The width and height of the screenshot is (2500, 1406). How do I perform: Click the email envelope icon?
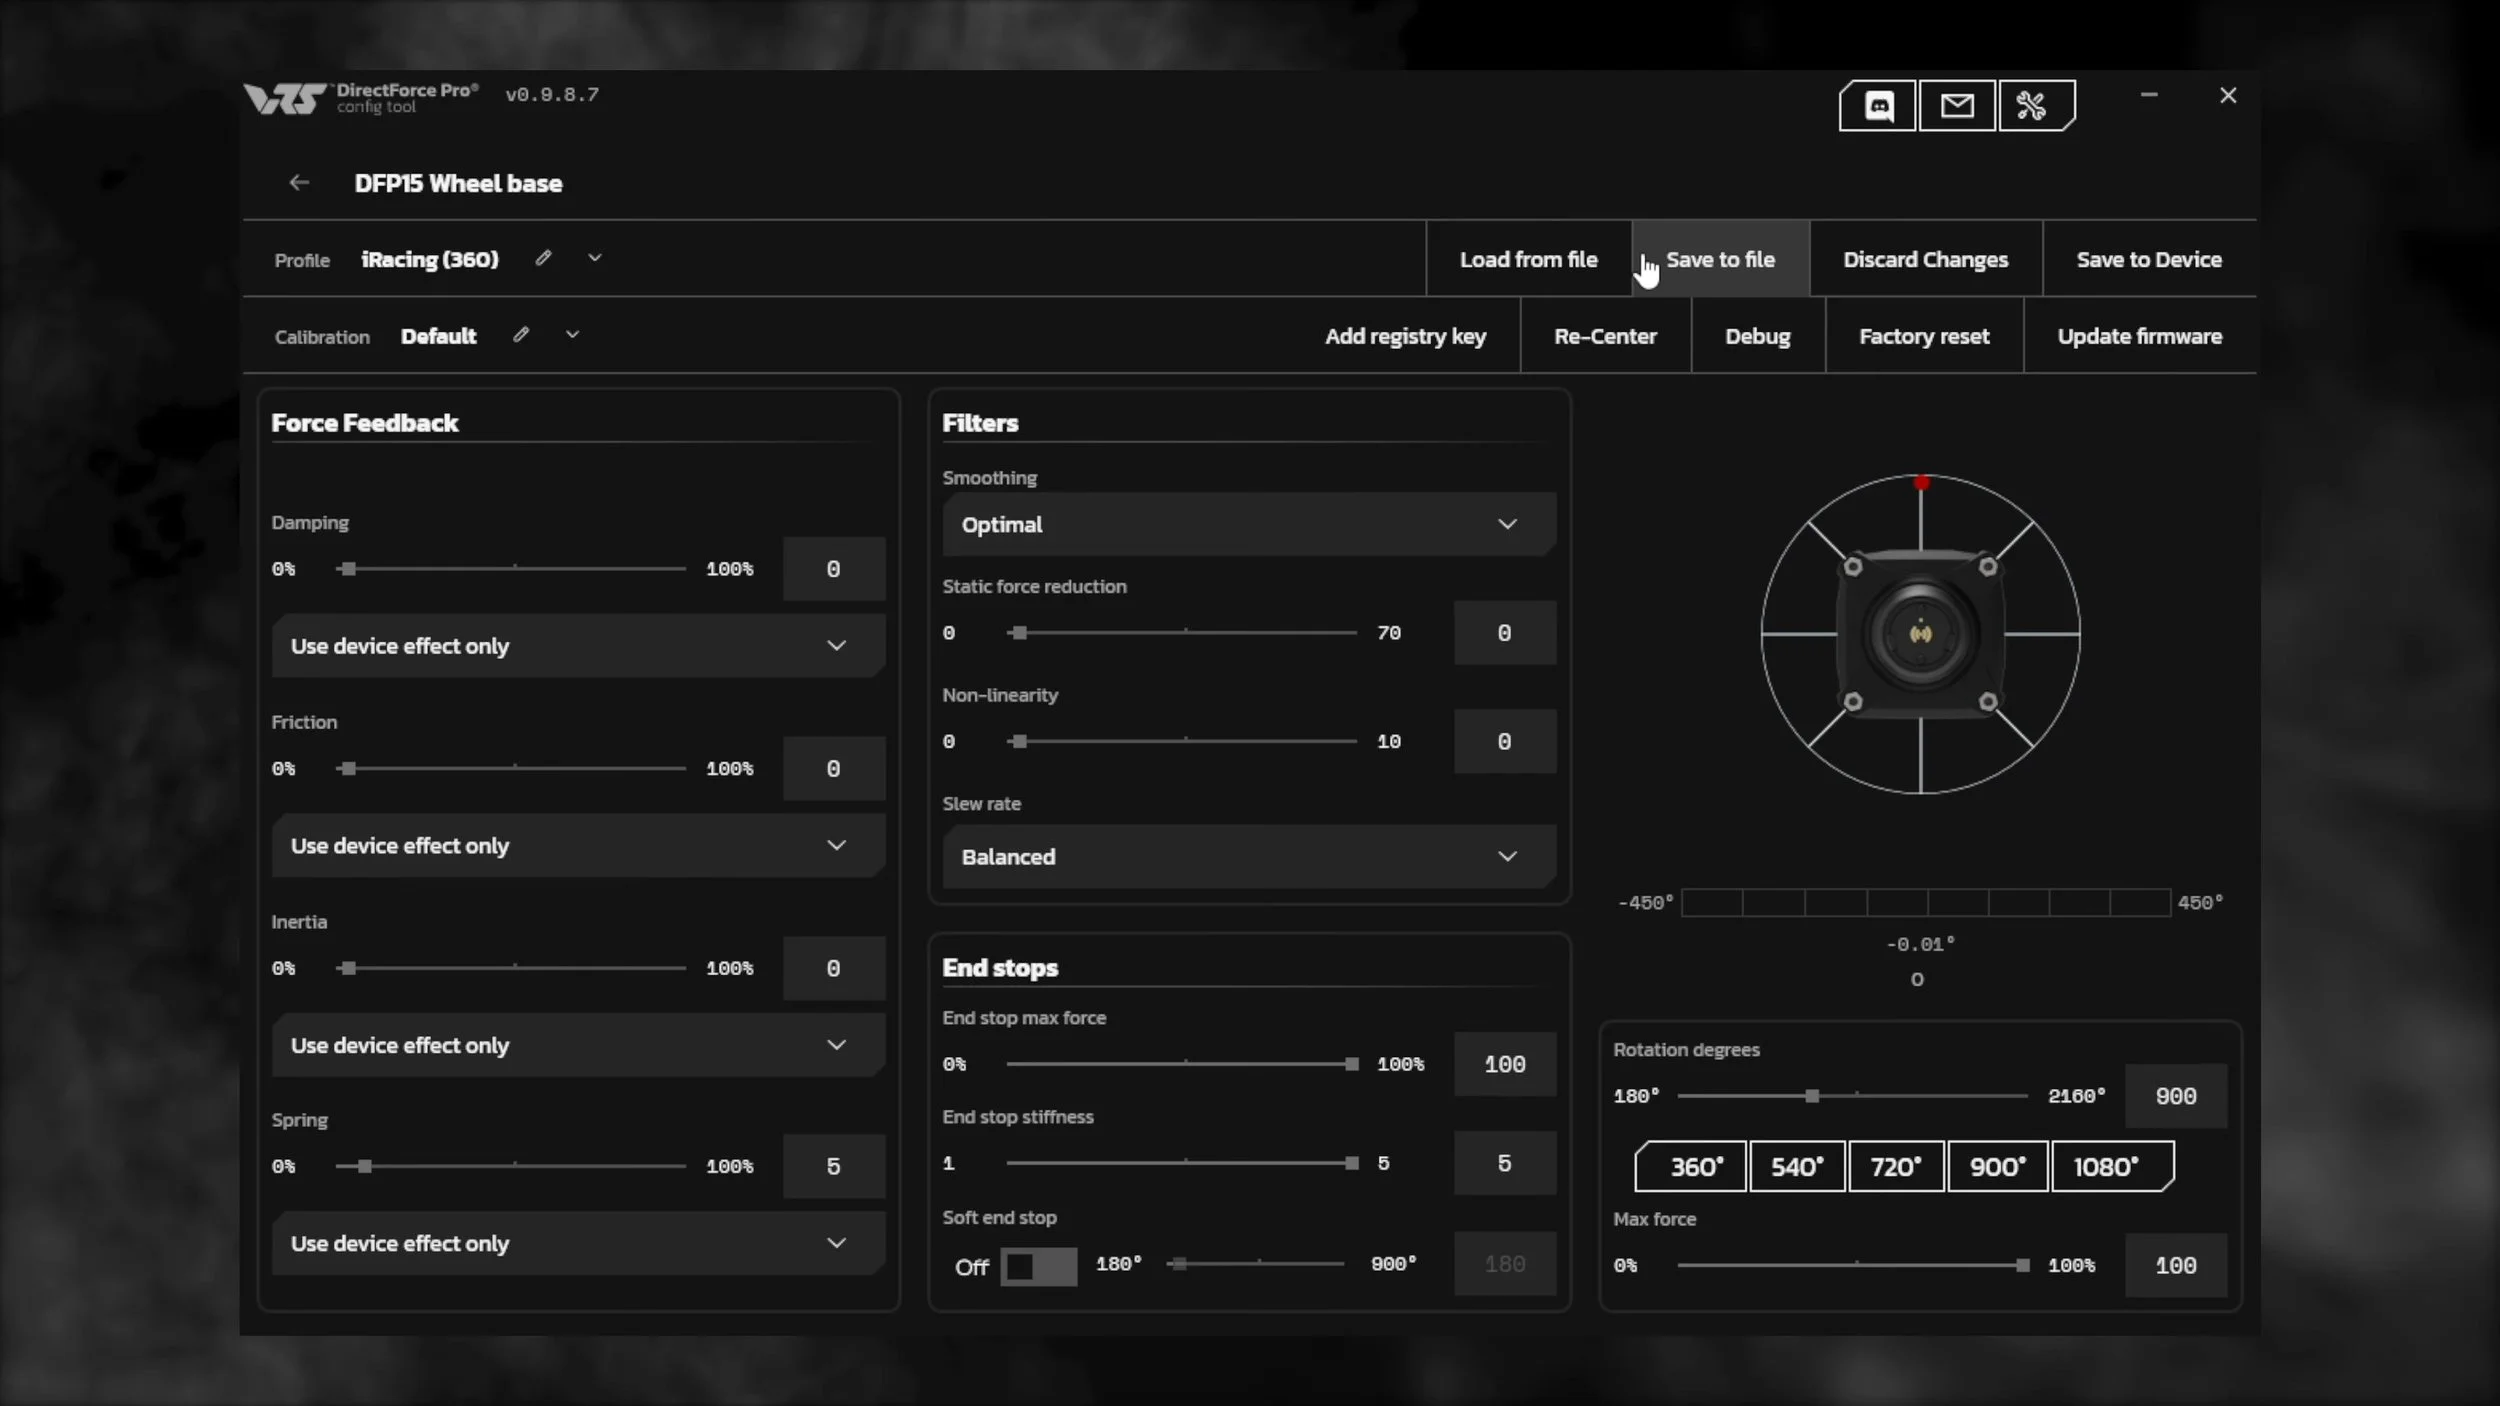tap(1957, 105)
